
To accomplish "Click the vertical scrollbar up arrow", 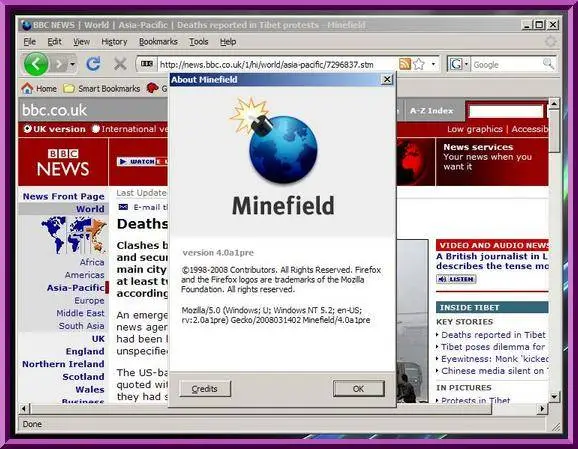I will click(x=554, y=104).
